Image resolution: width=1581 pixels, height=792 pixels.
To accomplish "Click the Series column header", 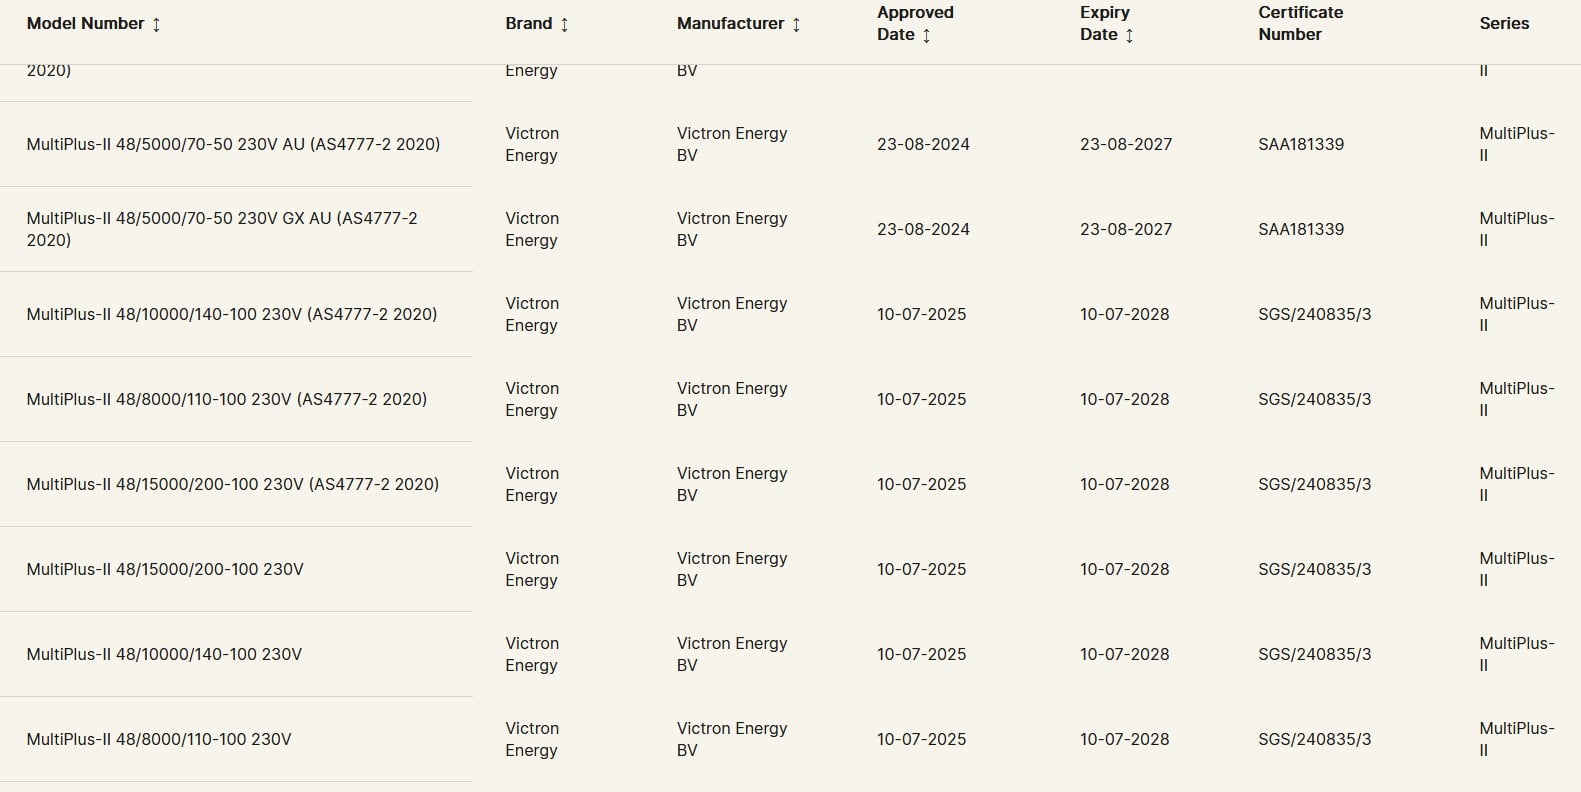I will [x=1504, y=23].
